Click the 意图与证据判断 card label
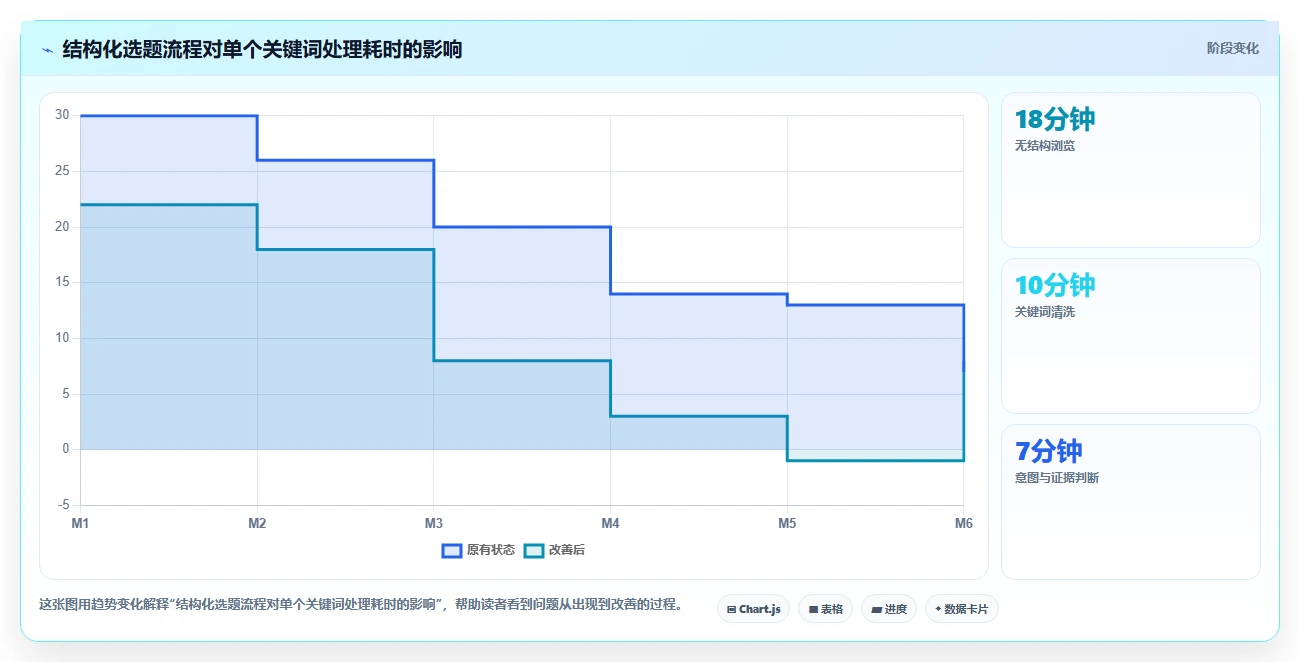 click(x=1057, y=478)
